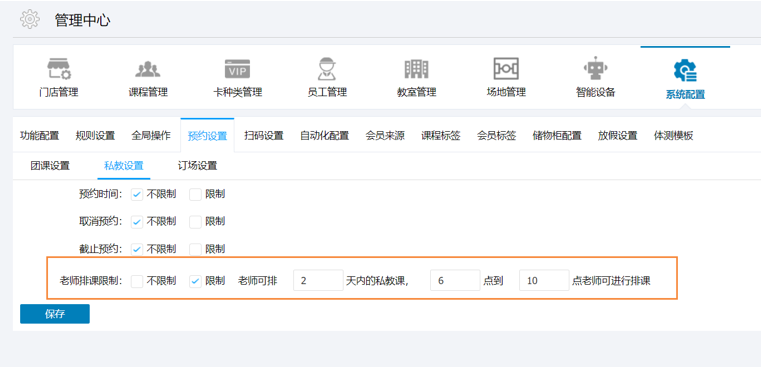Image resolution: width=761 pixels, height=367 pixels.
Task: Check 不限制 for 截止预约
Action: coord(137,249)
